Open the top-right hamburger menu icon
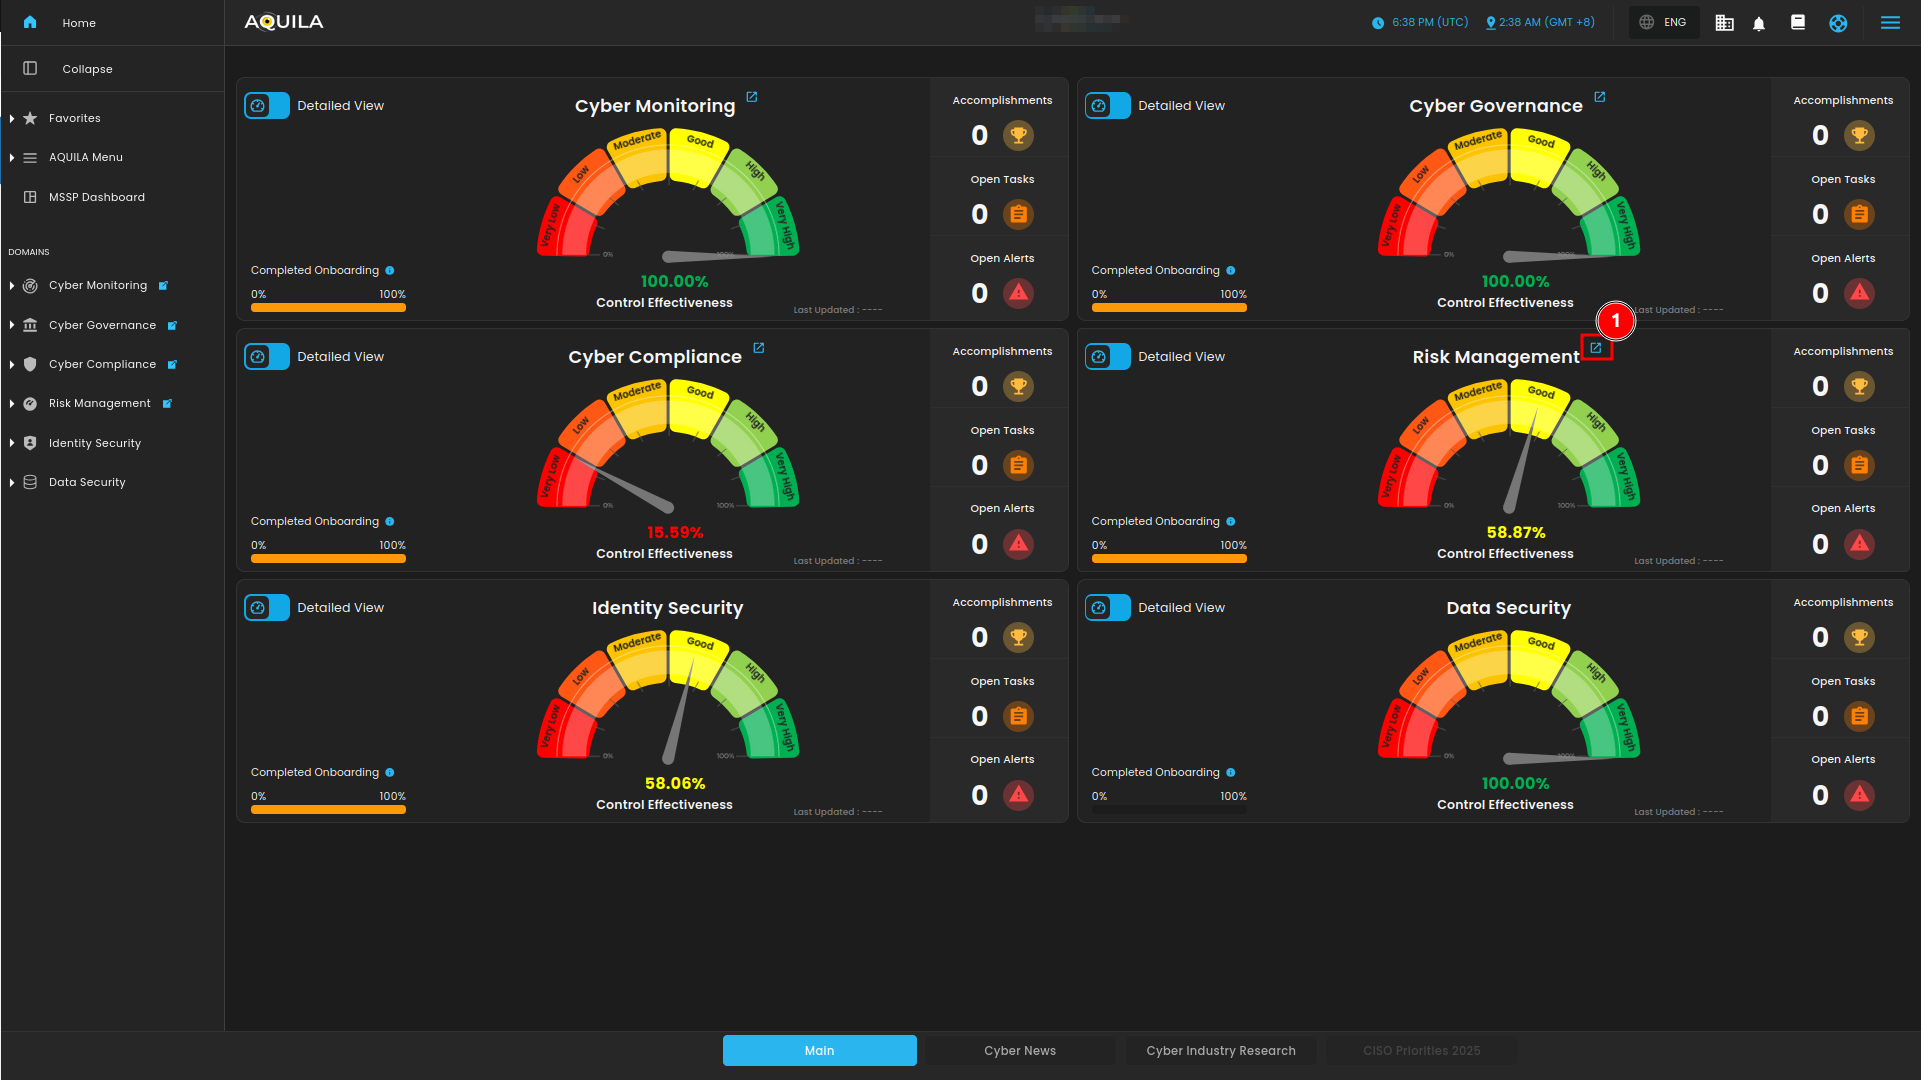This screenshot has width=1921, height=1080. 1890,23
